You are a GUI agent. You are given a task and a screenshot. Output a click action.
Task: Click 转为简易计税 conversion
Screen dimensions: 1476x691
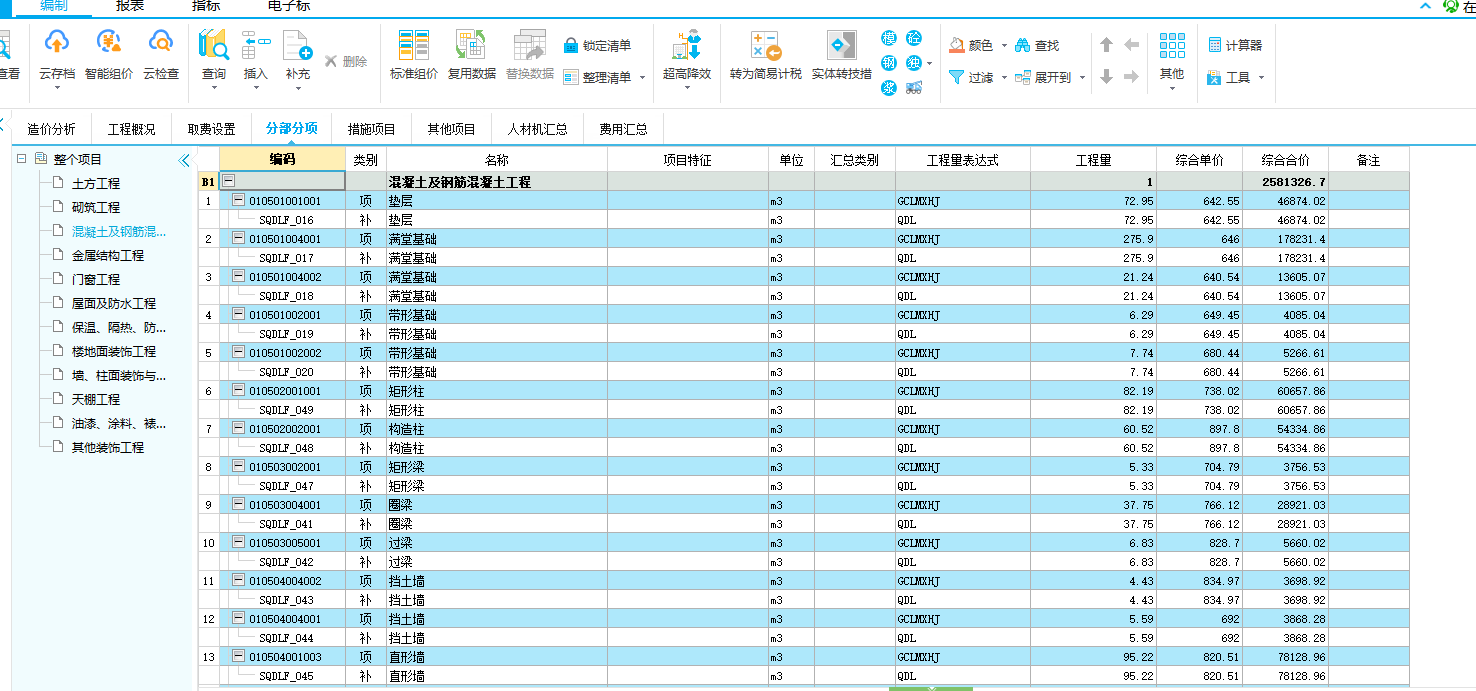(x=766, y=56)
